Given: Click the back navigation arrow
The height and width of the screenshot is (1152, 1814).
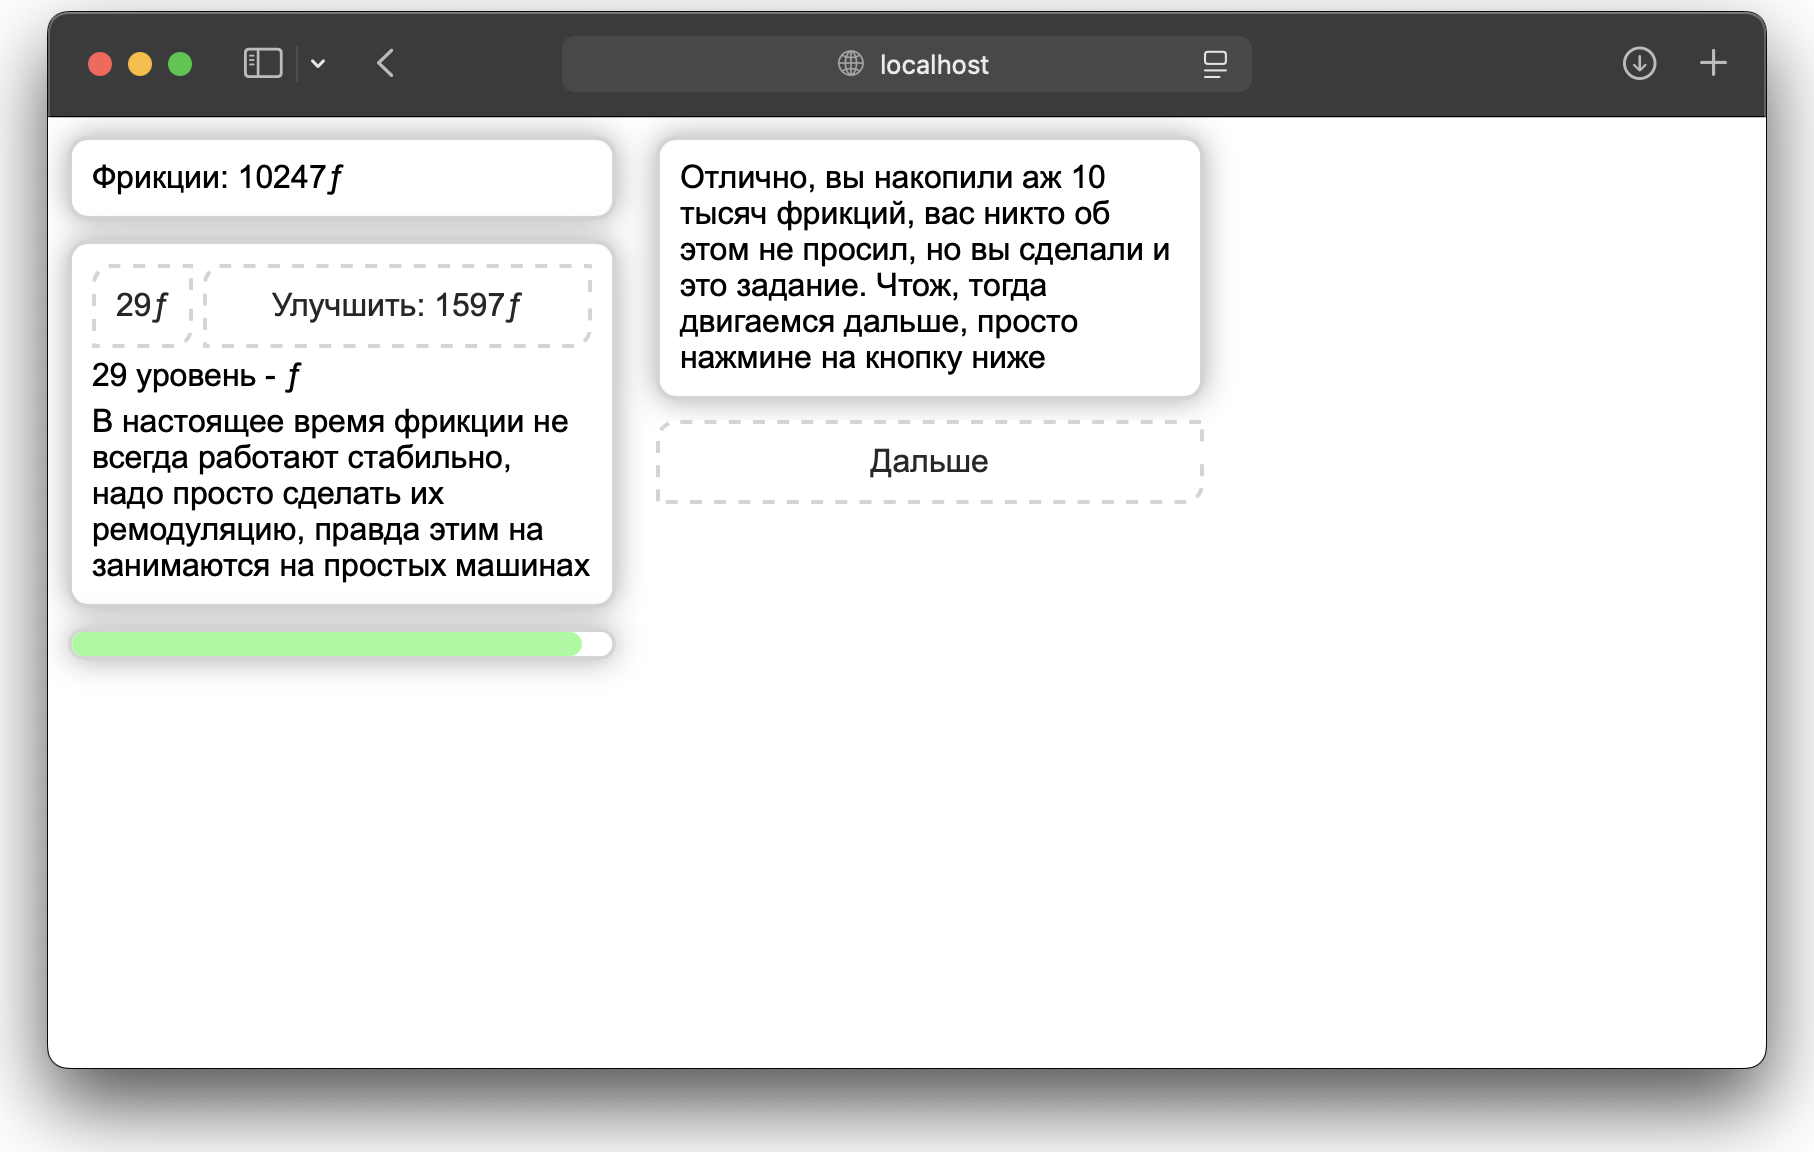Looking at the screenshot, I should coord(385,63).
